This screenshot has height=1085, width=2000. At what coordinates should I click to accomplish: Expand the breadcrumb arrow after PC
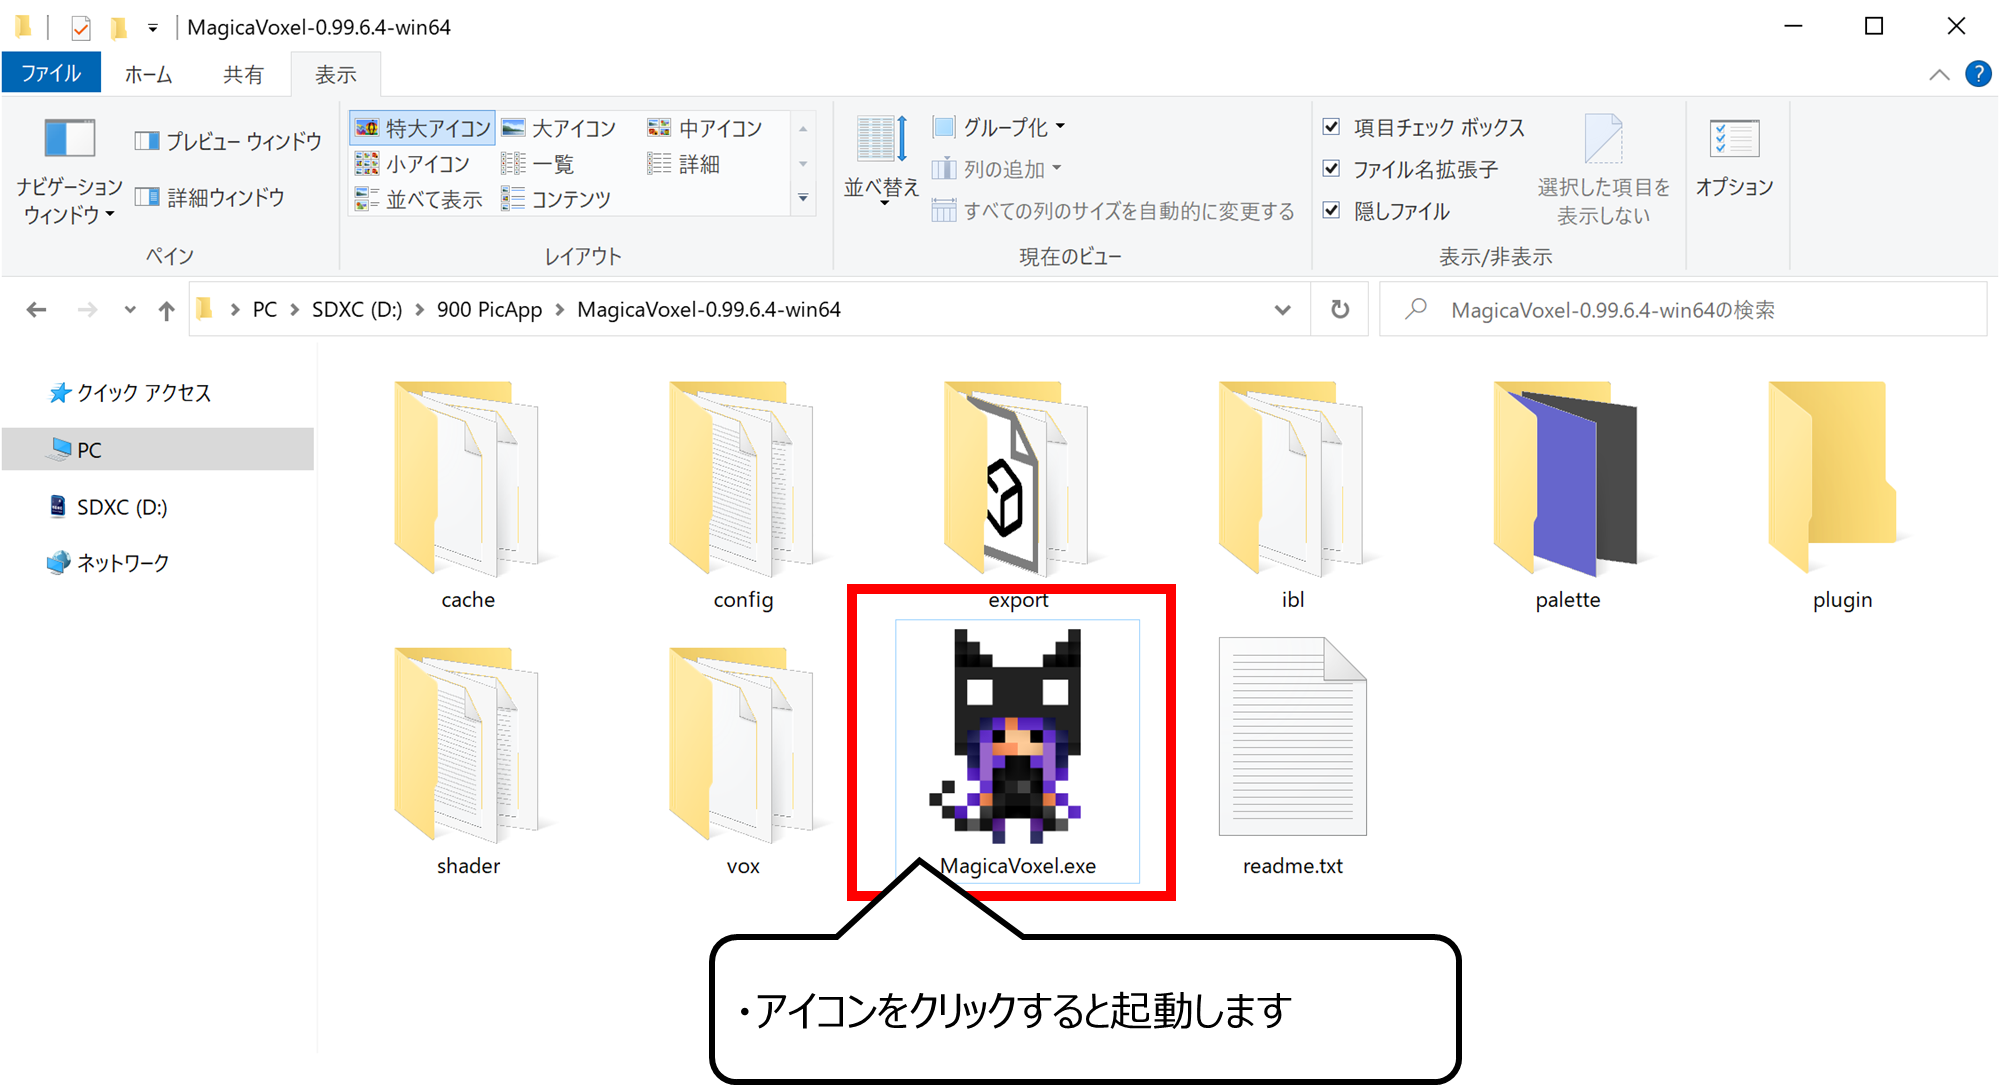[295, 310]
